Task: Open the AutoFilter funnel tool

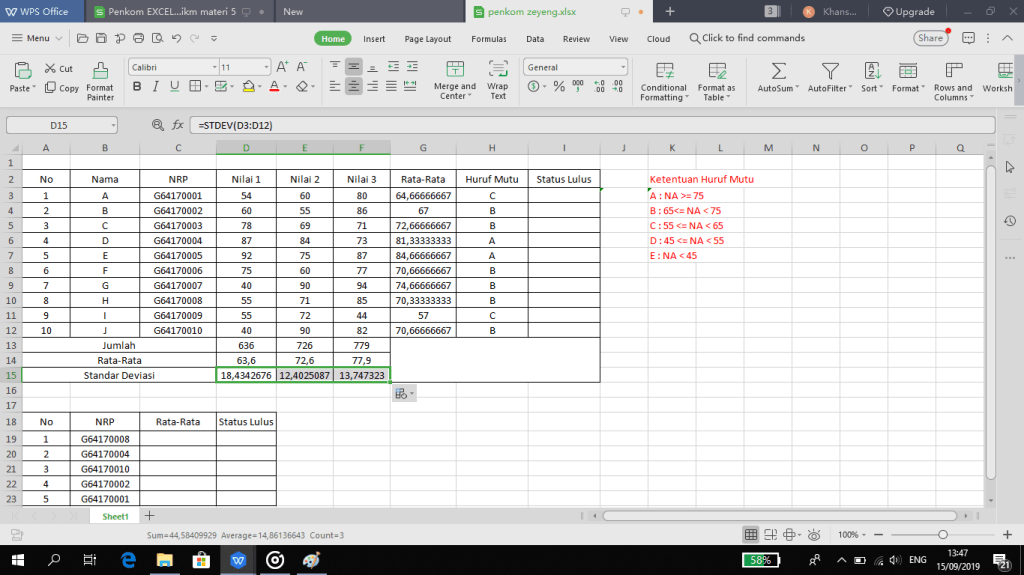Action: (830, 72)
